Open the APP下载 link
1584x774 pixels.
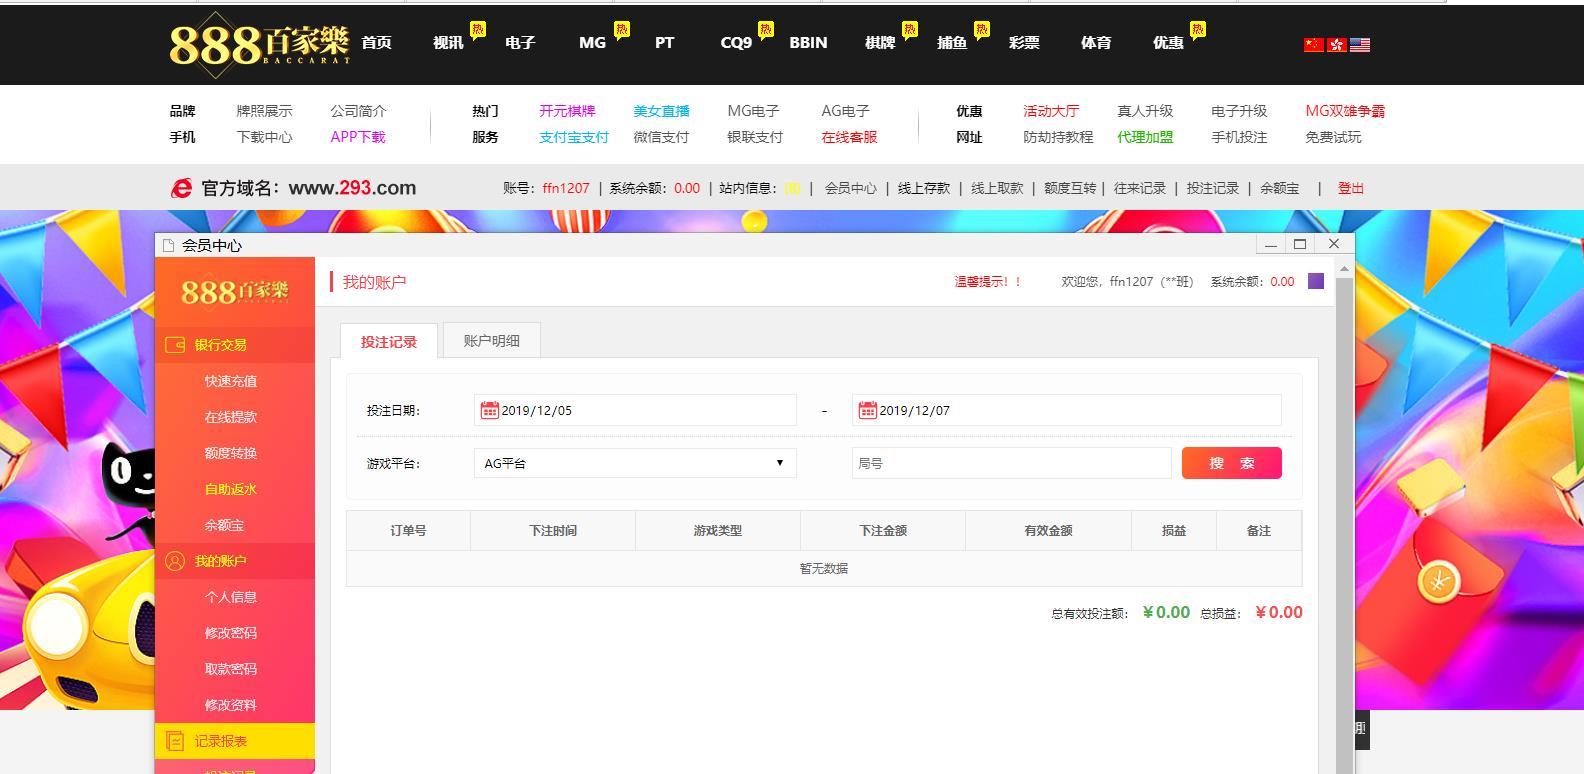358,137
